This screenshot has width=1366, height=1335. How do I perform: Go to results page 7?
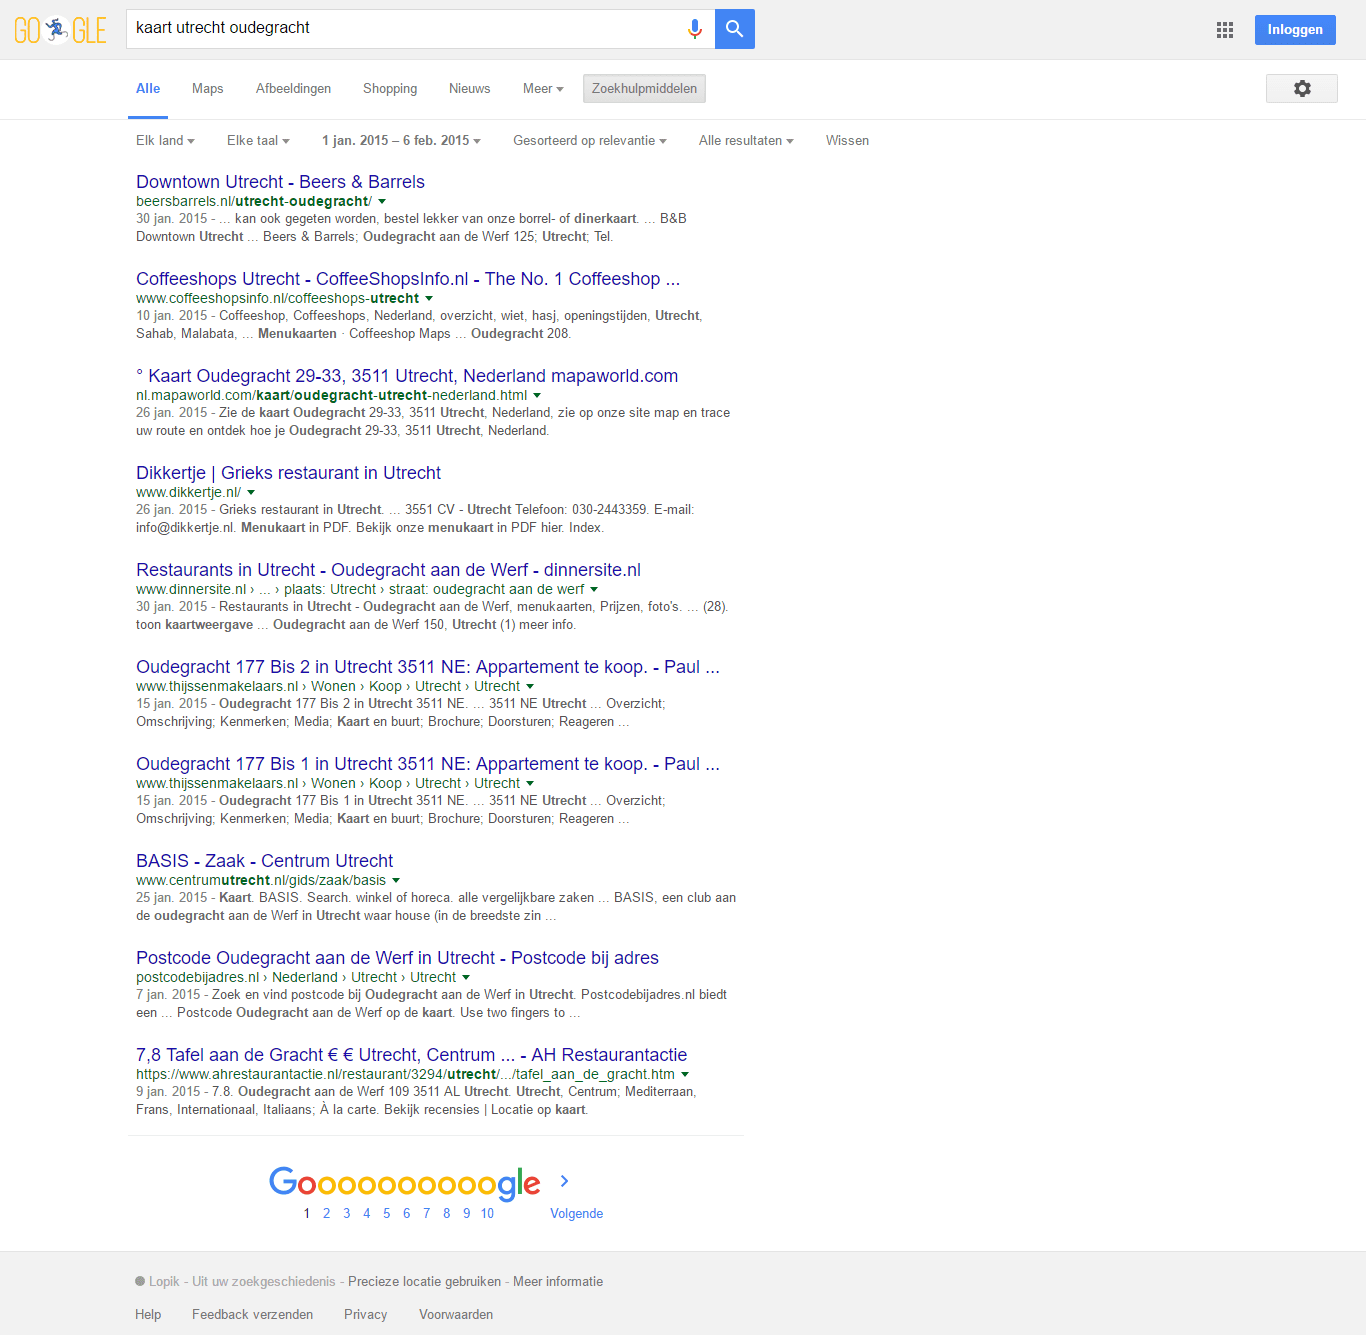click(x=427, y=1213)
